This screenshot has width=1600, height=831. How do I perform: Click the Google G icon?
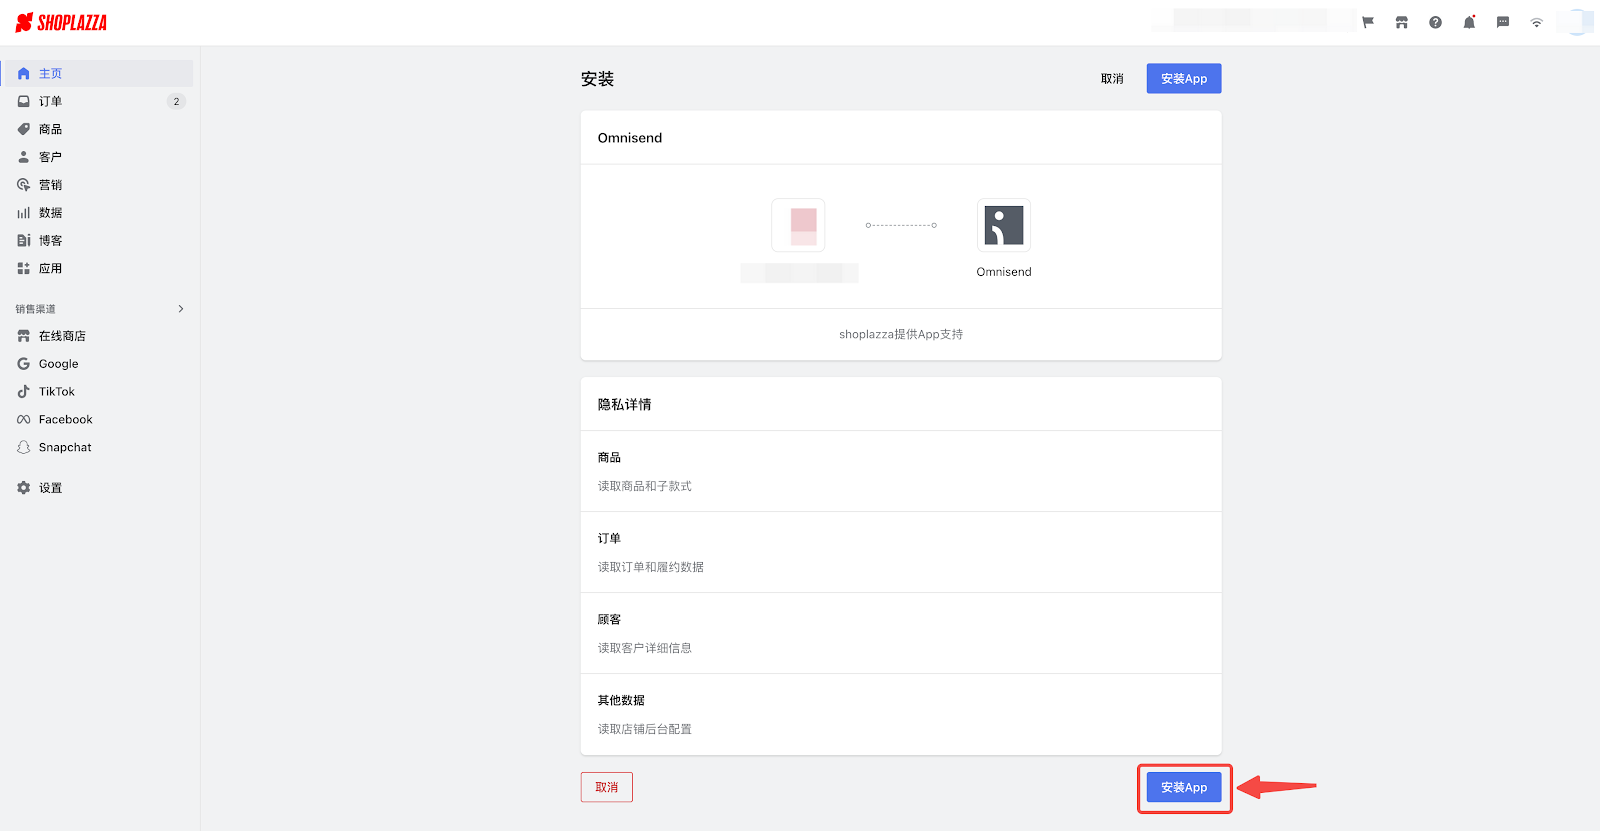(24, 364)
